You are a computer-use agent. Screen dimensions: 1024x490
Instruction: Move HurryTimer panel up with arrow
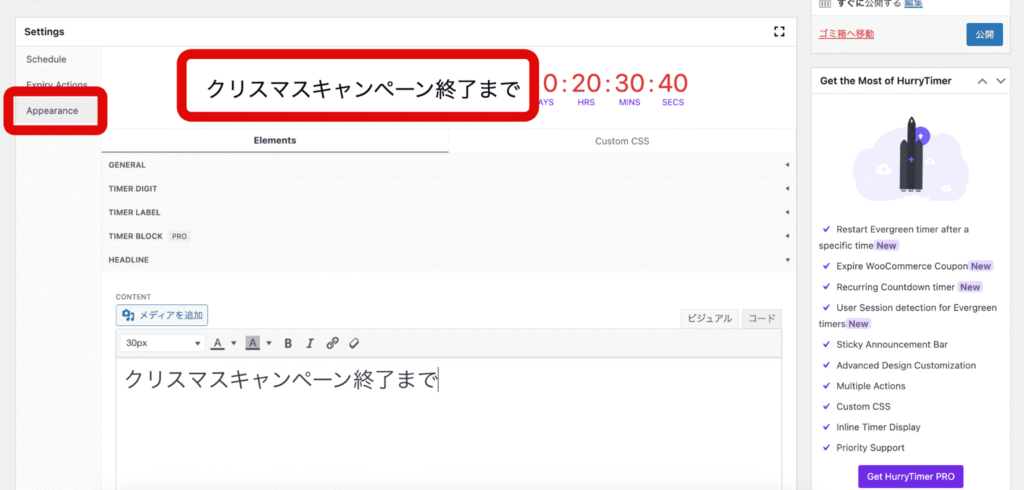pyautogui.click(x=982, y=81)
